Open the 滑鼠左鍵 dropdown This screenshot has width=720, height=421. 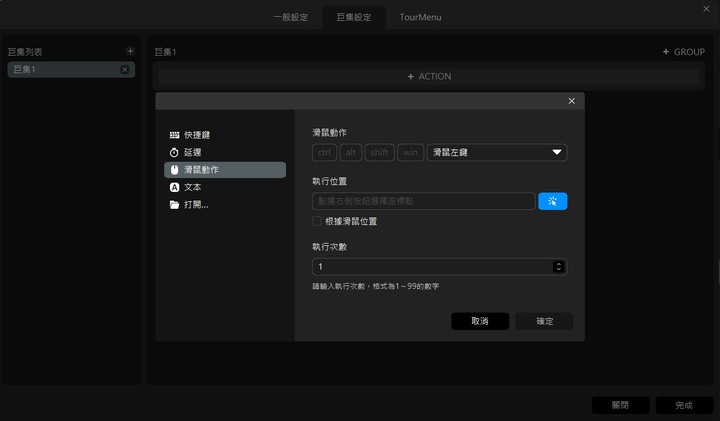coord(497,152)
